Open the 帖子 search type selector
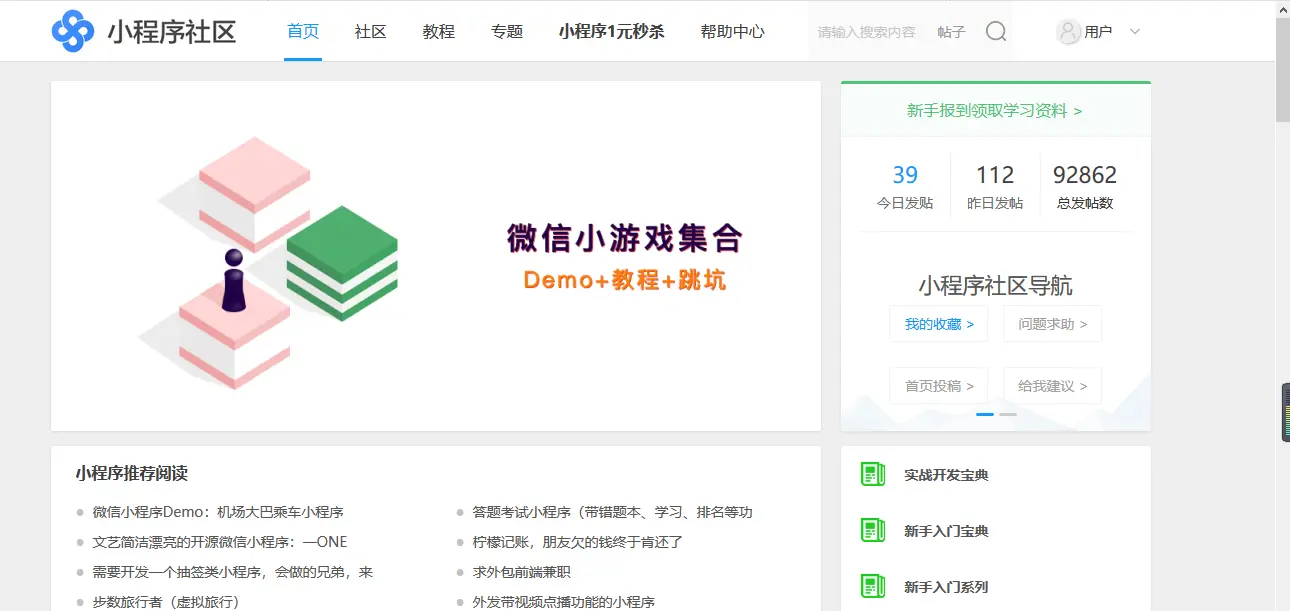Viewport: 1290px width, 611px height. coord(951,32)
